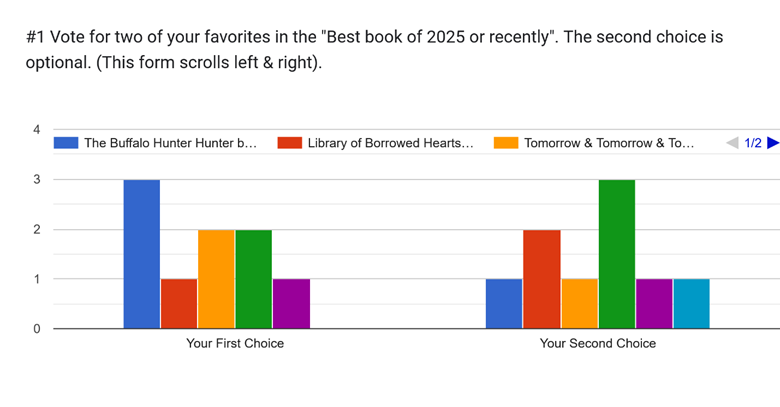Click the previous legend page arrow
Screen dimensions: 780x407
732,143
